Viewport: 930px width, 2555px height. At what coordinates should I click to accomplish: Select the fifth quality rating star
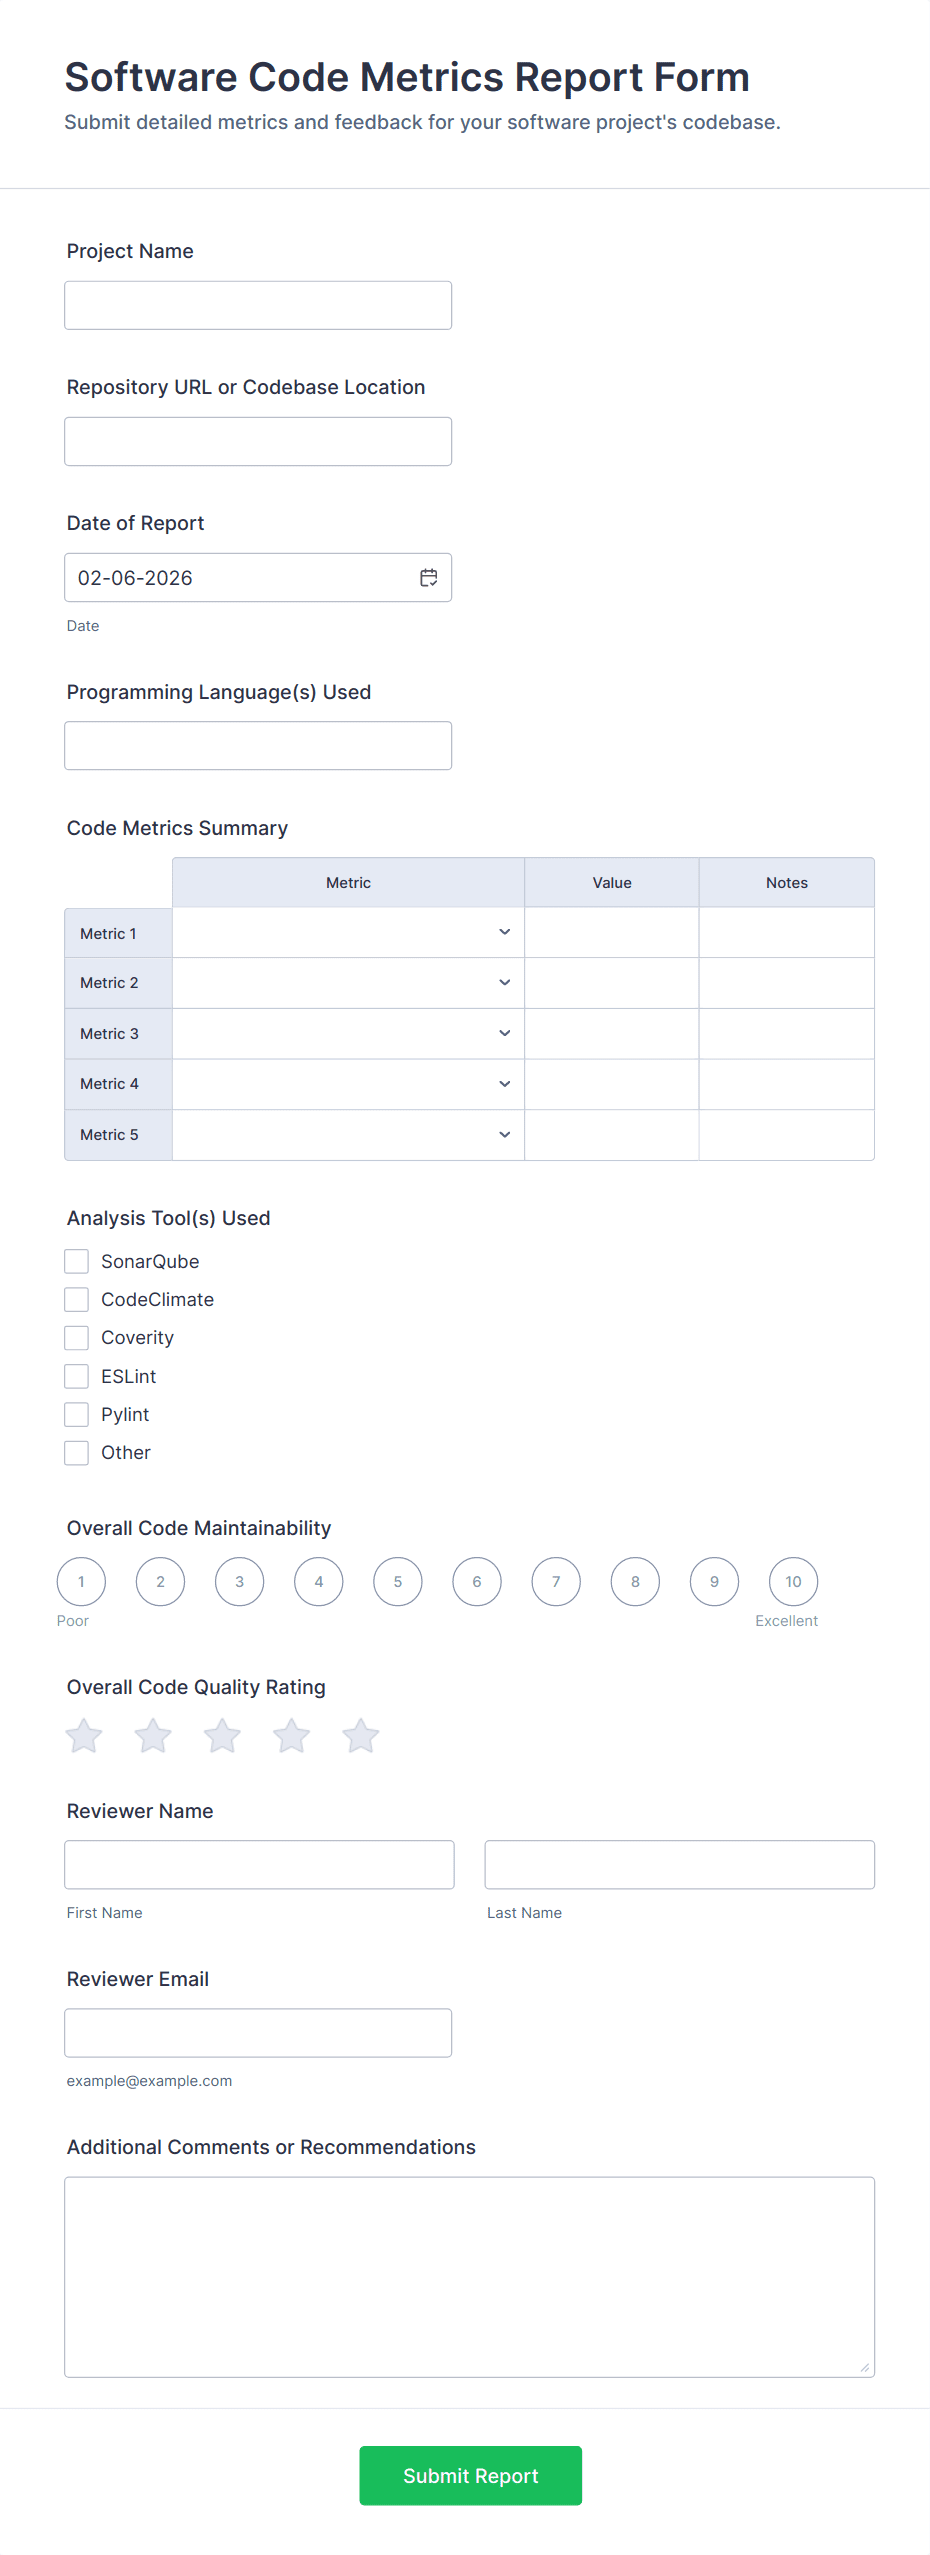tap(360, 1736)
